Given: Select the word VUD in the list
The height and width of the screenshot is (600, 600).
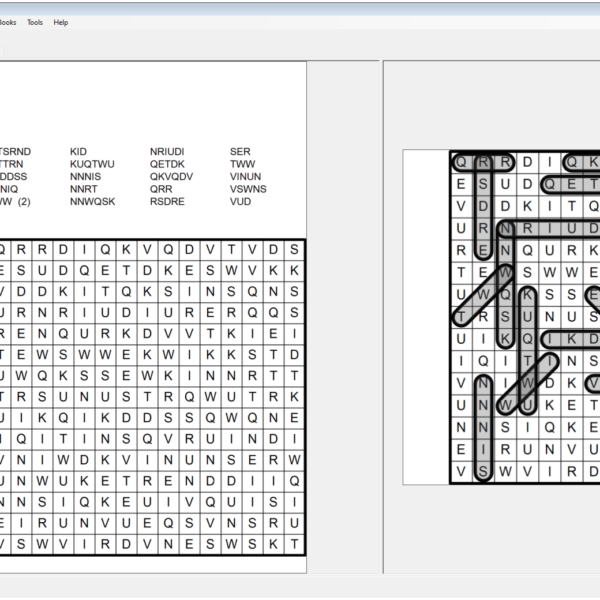Looking at the screenshot, I should pyautogui.click(x=240, y=201).
